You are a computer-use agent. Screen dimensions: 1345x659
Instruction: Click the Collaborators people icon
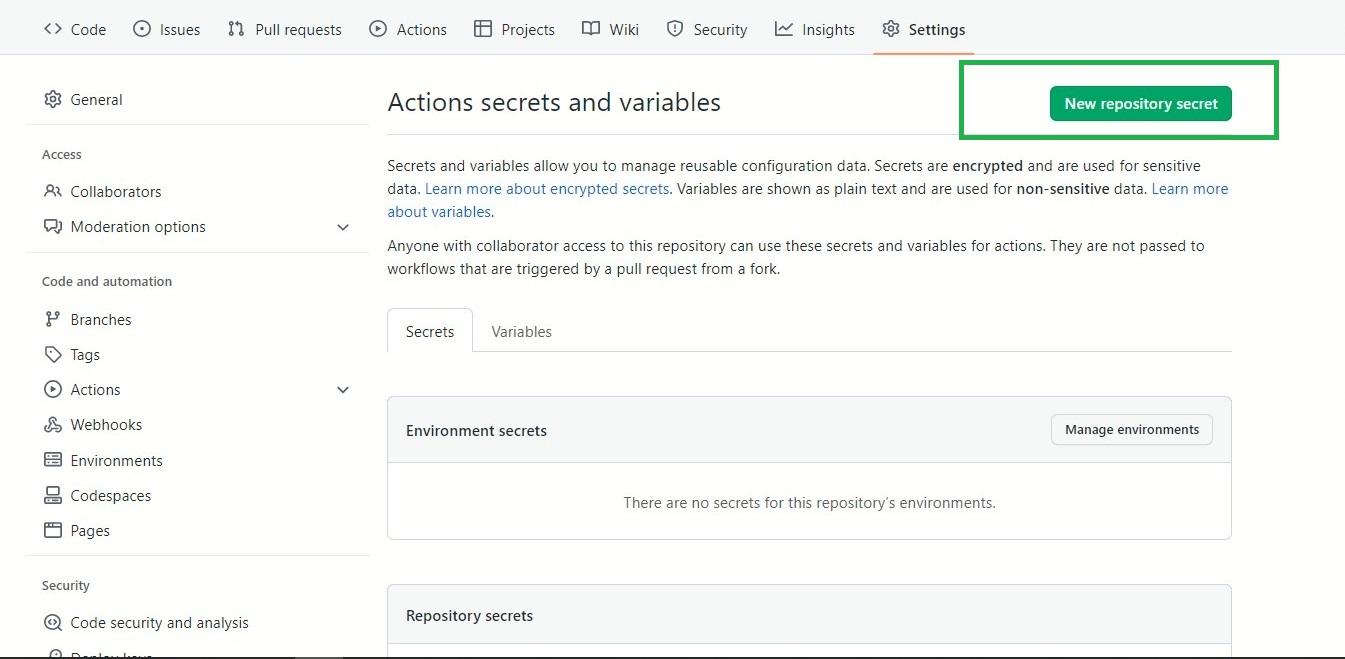[x=53, y=192]
